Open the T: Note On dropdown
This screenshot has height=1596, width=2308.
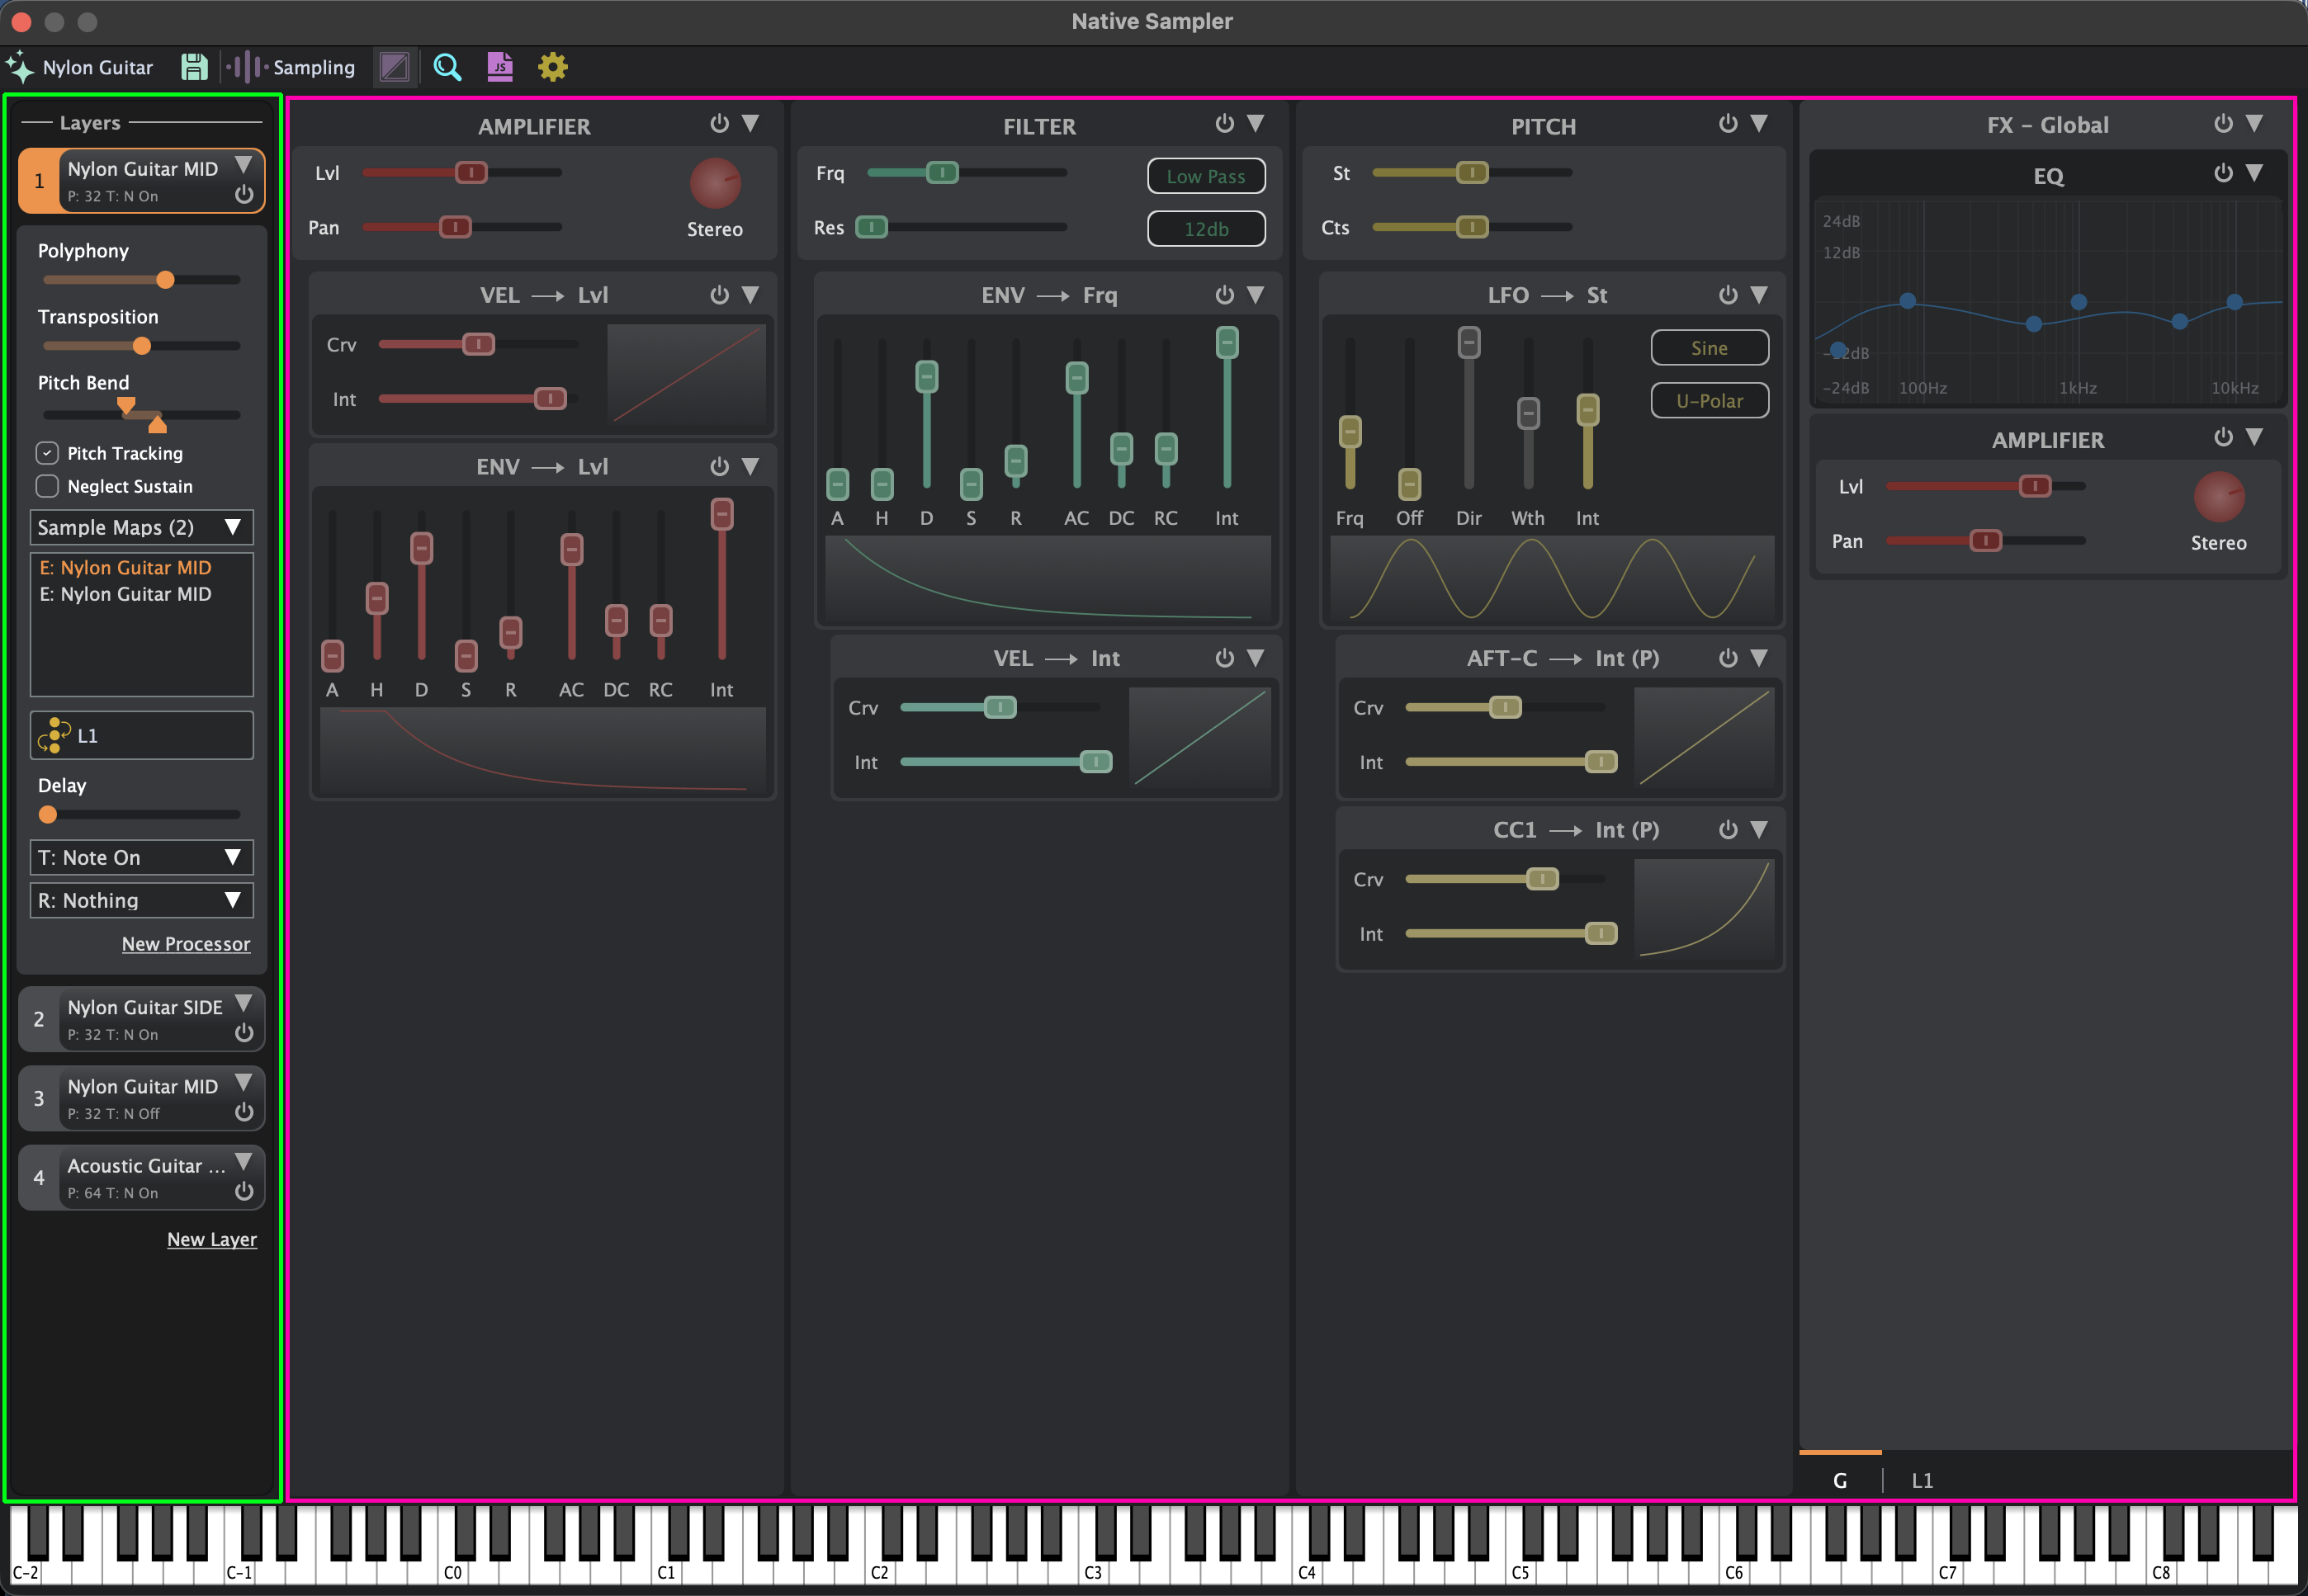point(141,857)
